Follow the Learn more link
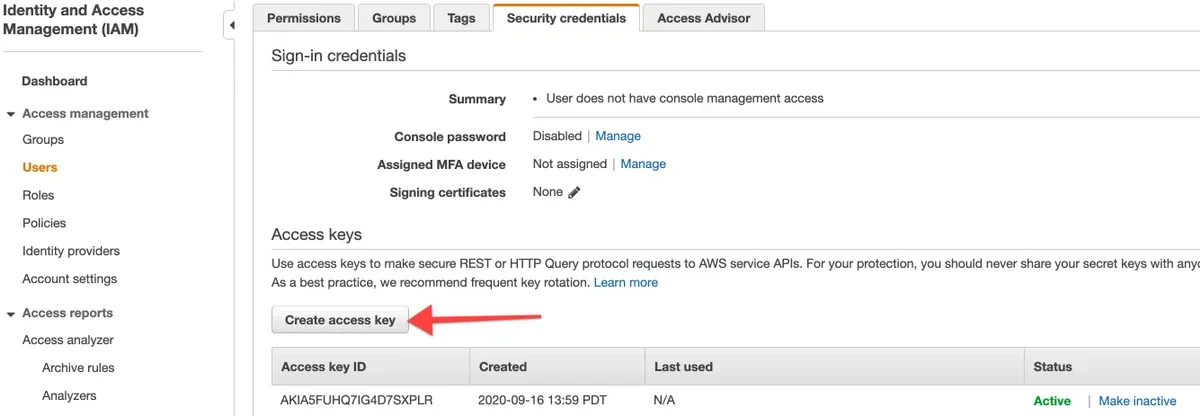The width and height of the screenshot is (1200, 416). pyautogui.click(x=626, y=283)
